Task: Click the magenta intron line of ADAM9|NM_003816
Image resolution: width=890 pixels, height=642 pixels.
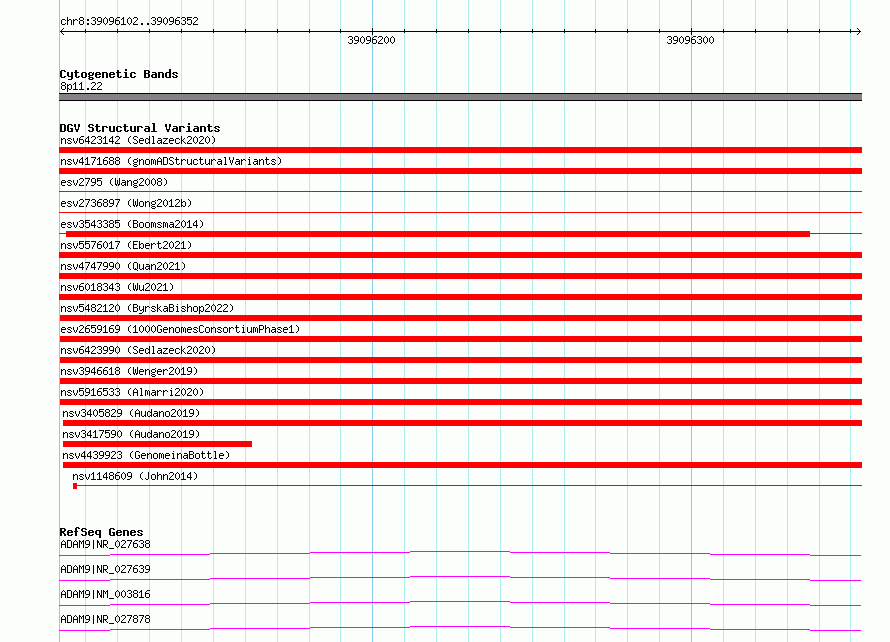Action: click(460, 603)
